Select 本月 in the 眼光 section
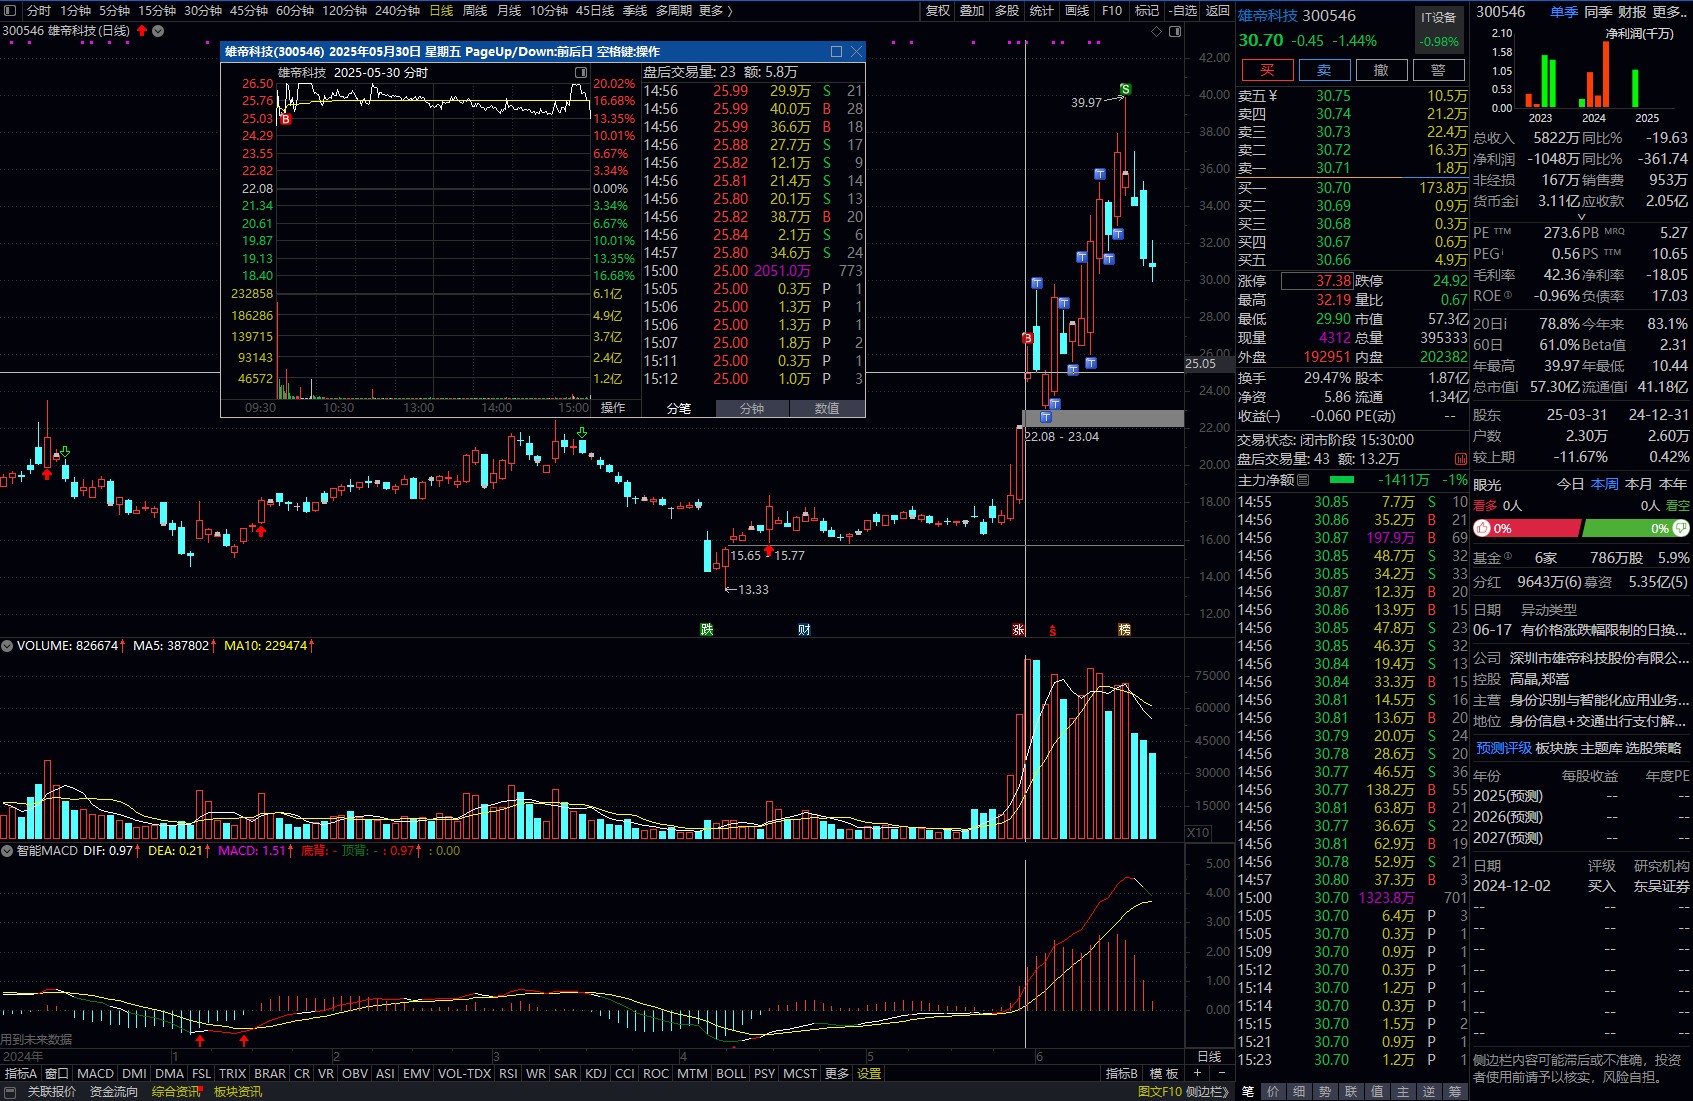 coord(1639,484)
